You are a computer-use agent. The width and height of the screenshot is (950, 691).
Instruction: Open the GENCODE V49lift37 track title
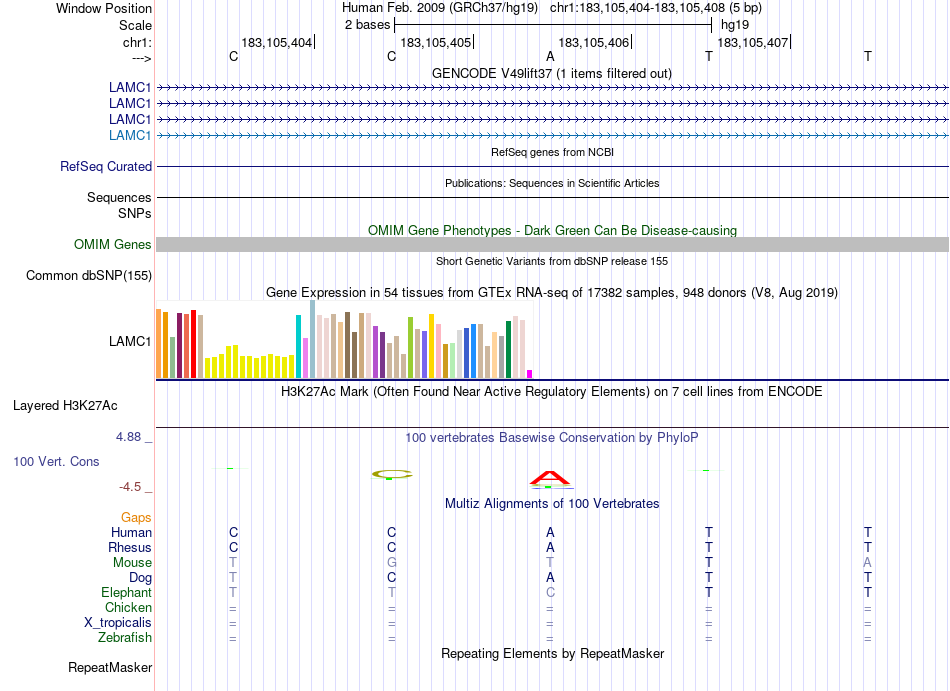click(x=552, y=73)
